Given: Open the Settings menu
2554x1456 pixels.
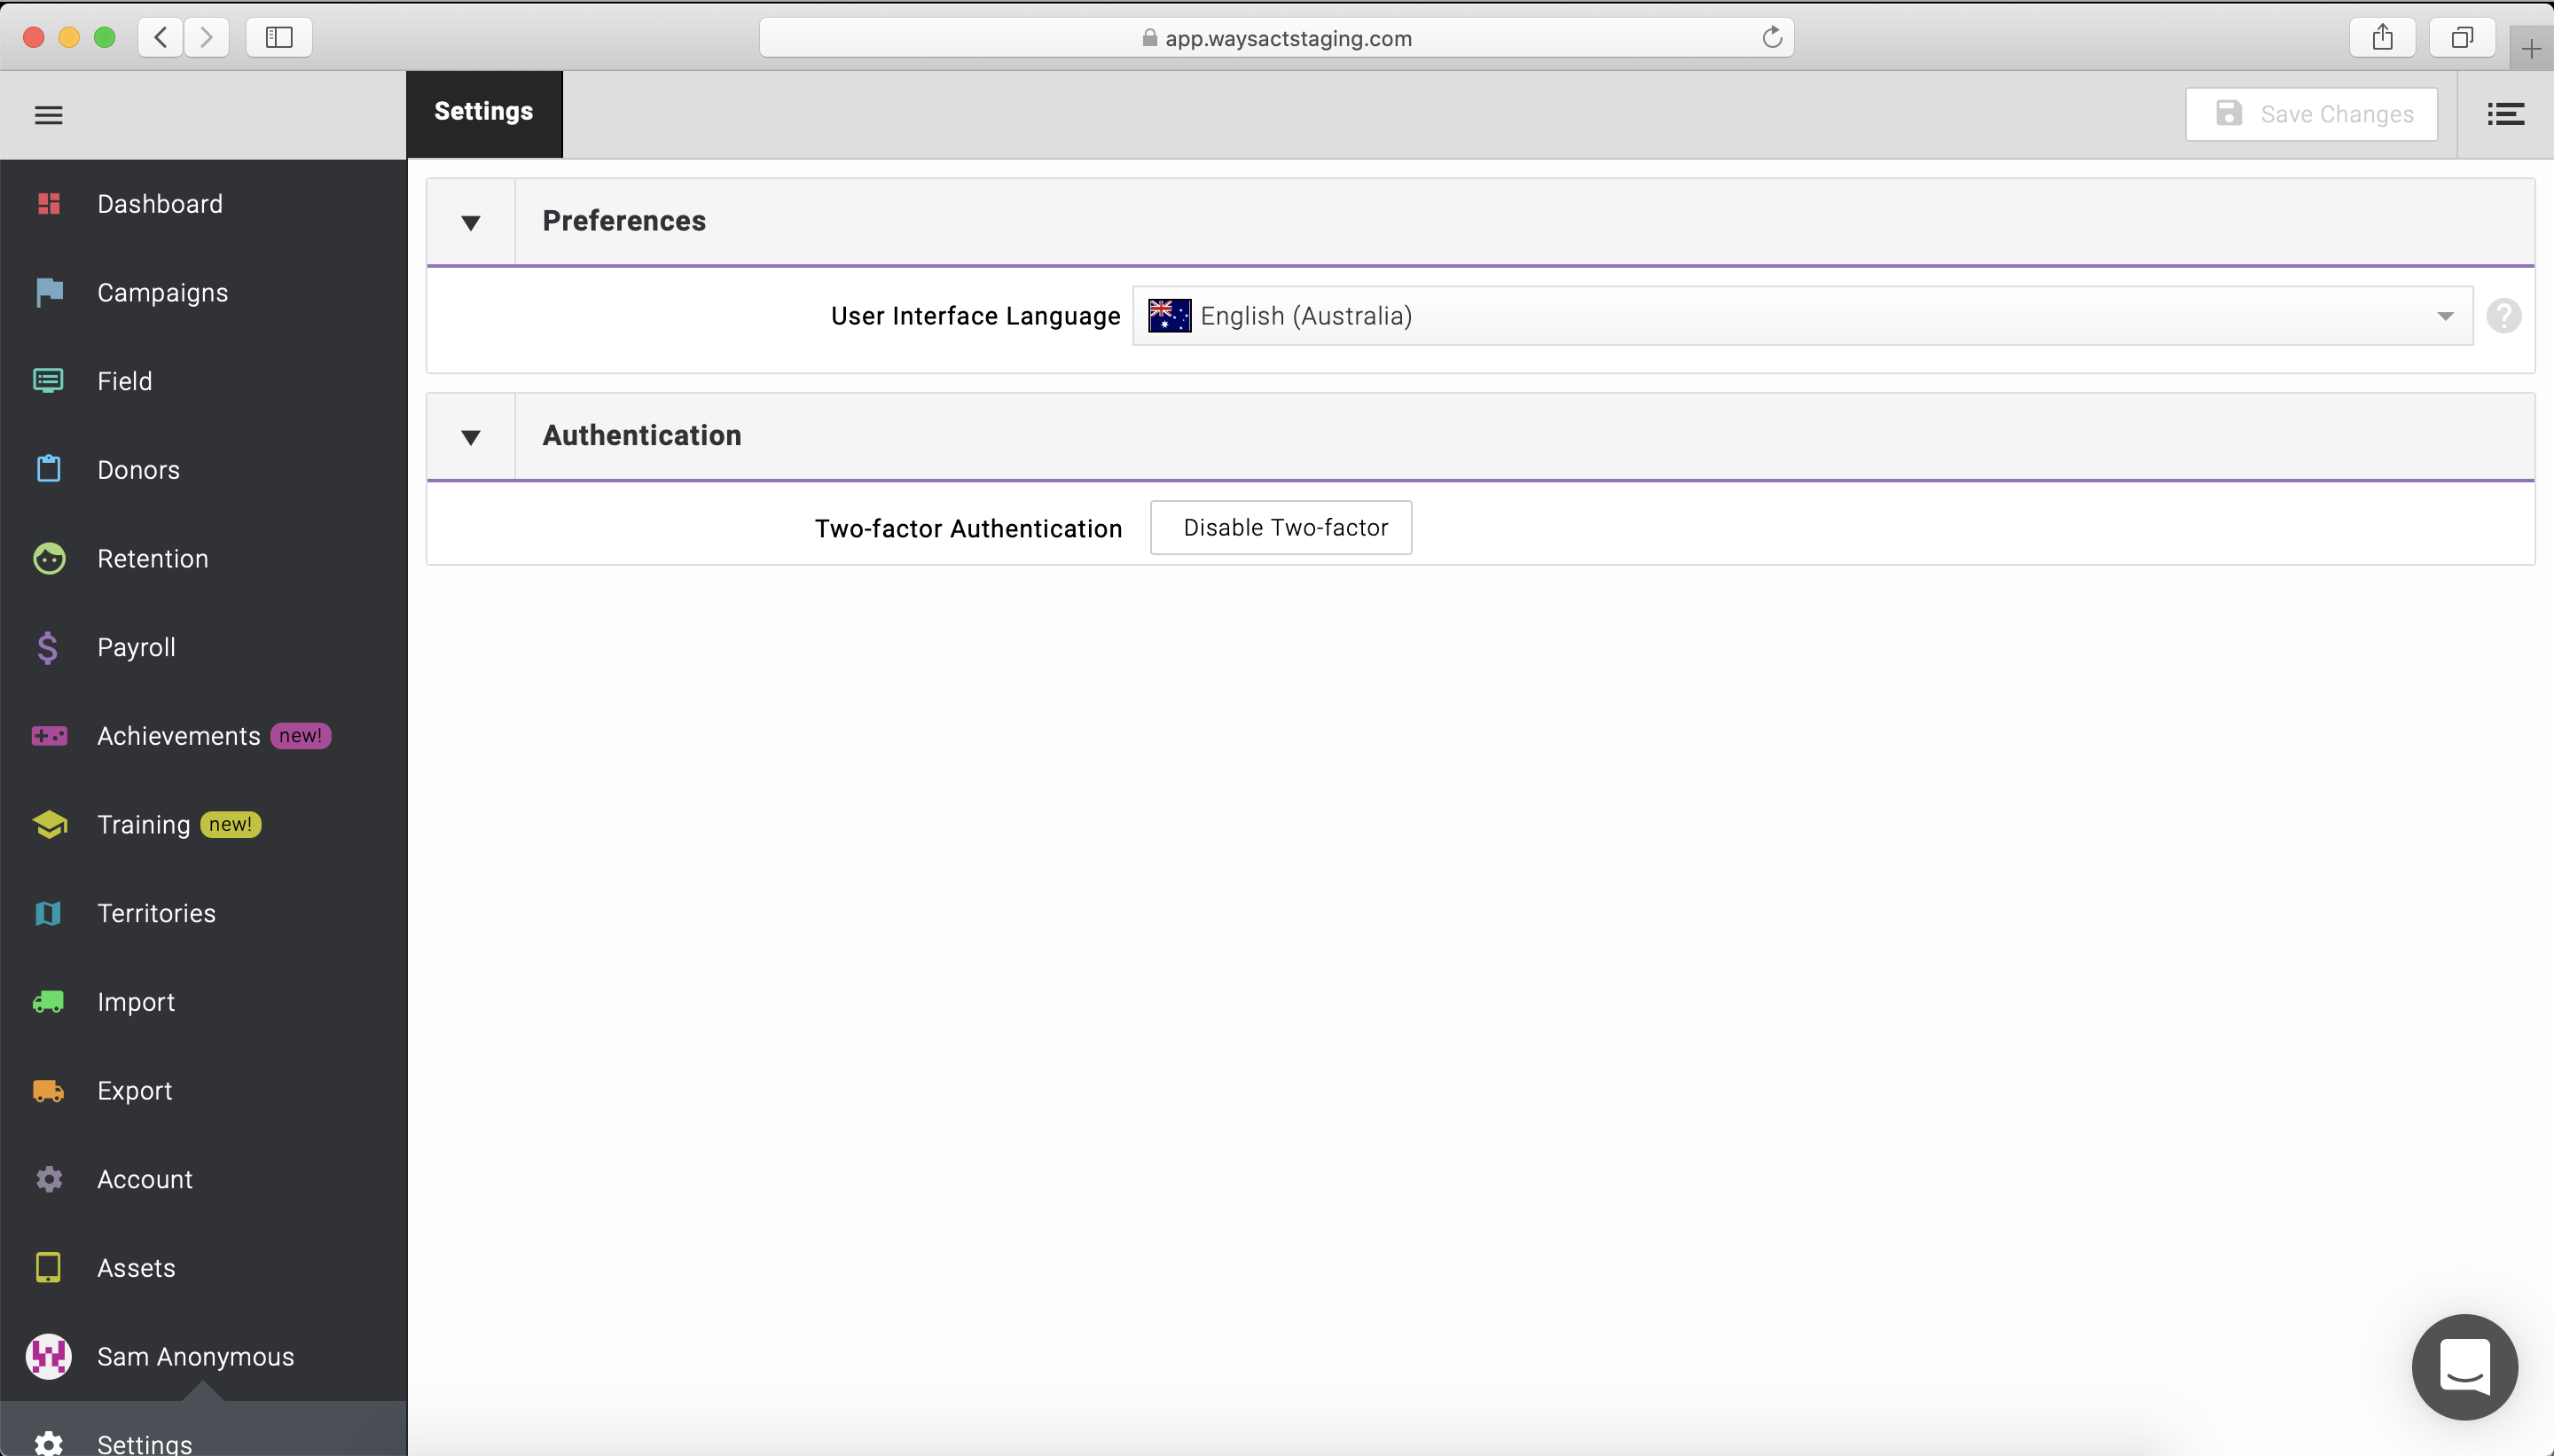Looking at the screenshot, I should tap(144, 1442).
